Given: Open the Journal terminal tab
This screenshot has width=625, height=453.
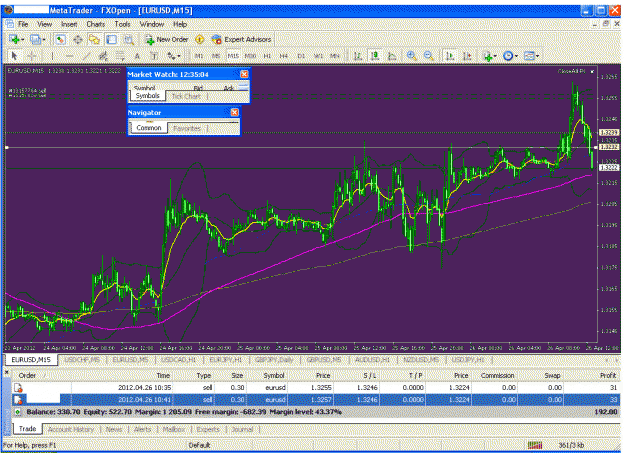Looking at the screenshot, I should point(242,429).
